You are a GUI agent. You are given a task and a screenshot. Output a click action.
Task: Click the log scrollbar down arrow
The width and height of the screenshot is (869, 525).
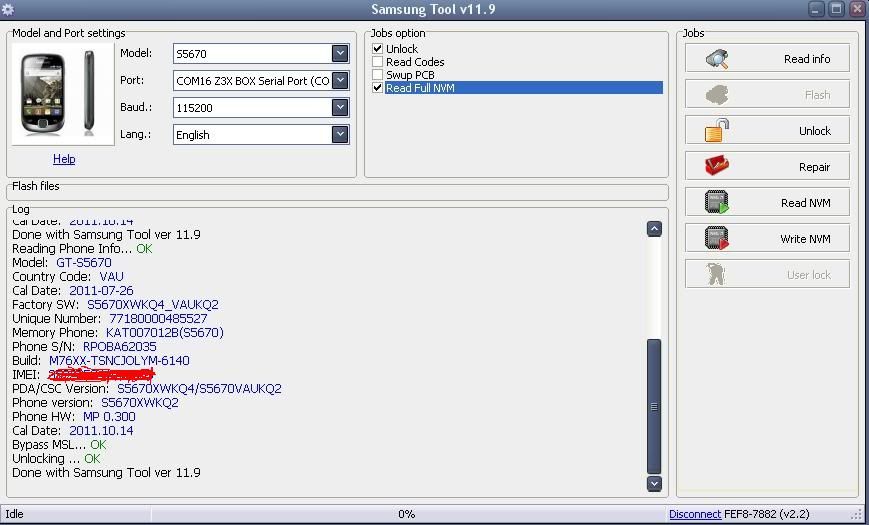[x=654, y=483]
